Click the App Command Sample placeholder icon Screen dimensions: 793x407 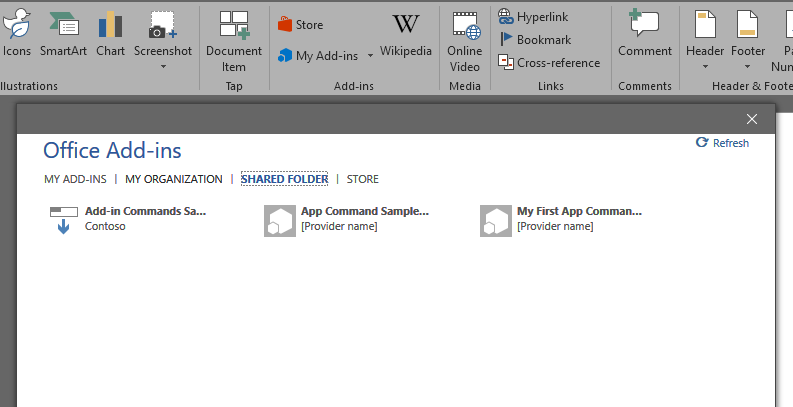280,221
